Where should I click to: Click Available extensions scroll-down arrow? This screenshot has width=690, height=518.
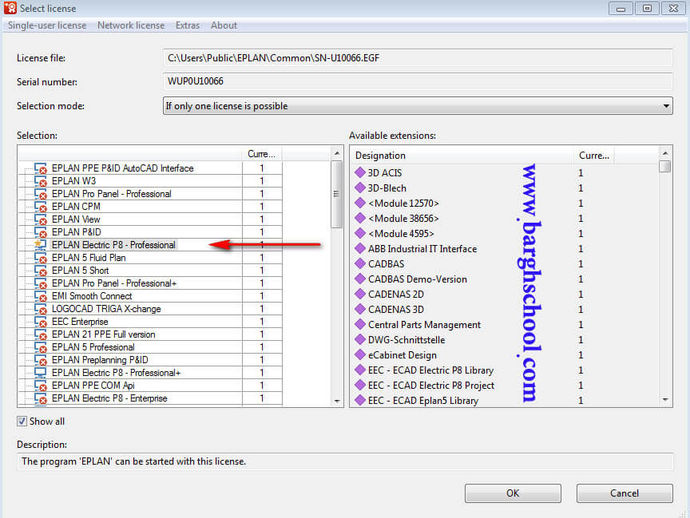(x=665, y=400)
